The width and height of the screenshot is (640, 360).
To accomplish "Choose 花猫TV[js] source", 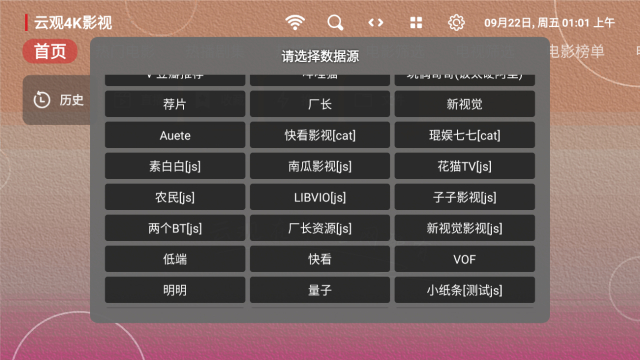I will pyautogui.click(x=464, y=166).
